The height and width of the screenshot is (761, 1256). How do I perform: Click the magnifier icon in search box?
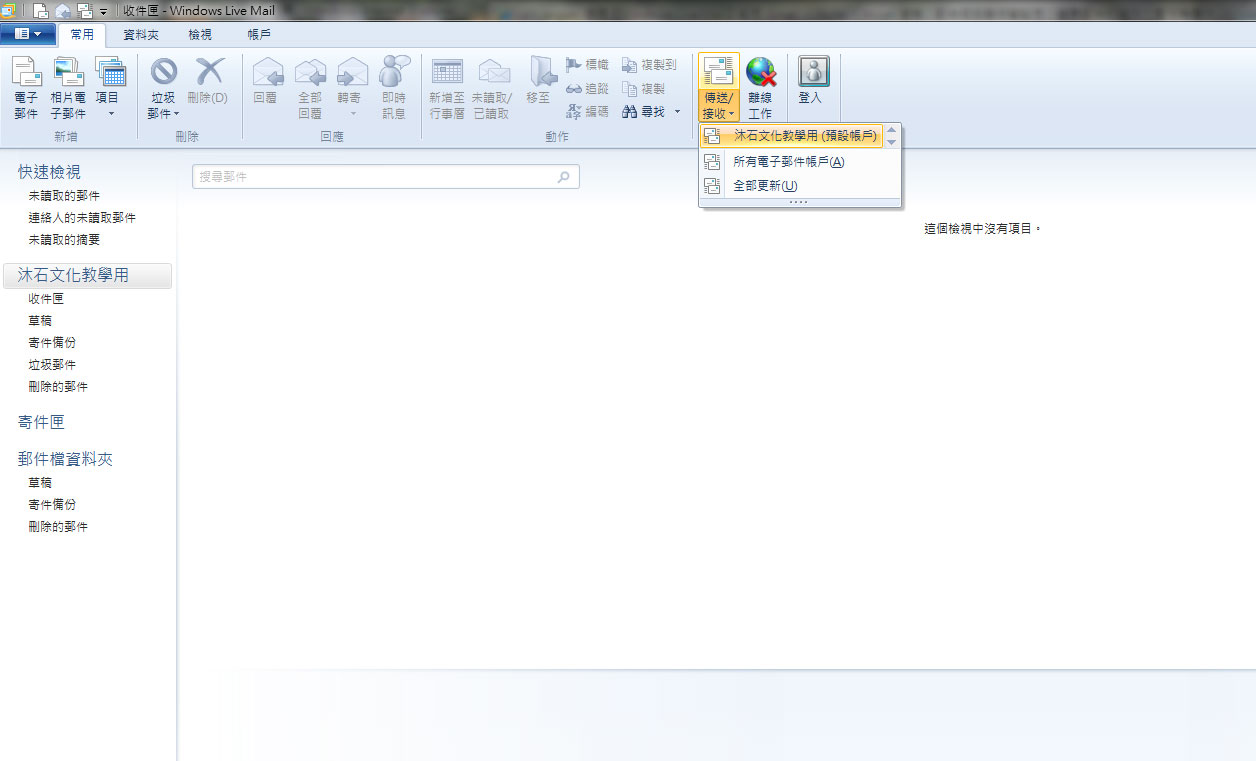564,177
